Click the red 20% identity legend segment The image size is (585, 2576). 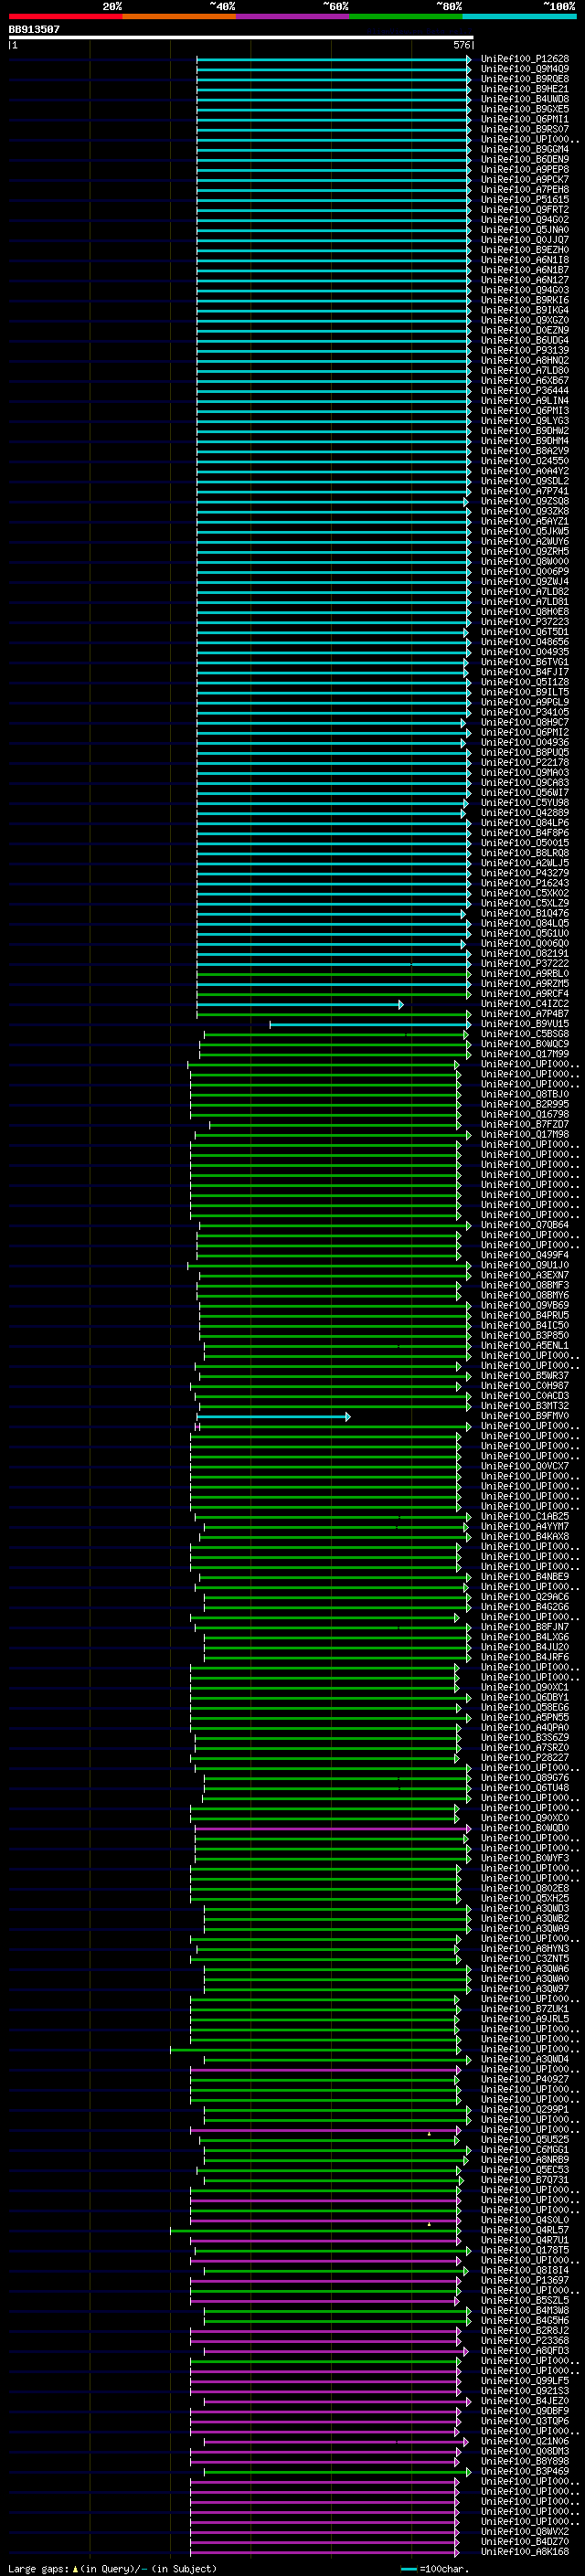coord(65,17)
